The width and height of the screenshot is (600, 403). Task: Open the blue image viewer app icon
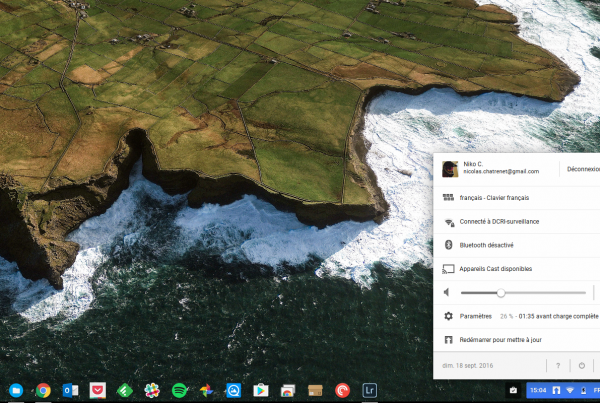click(x=233, y=390)
